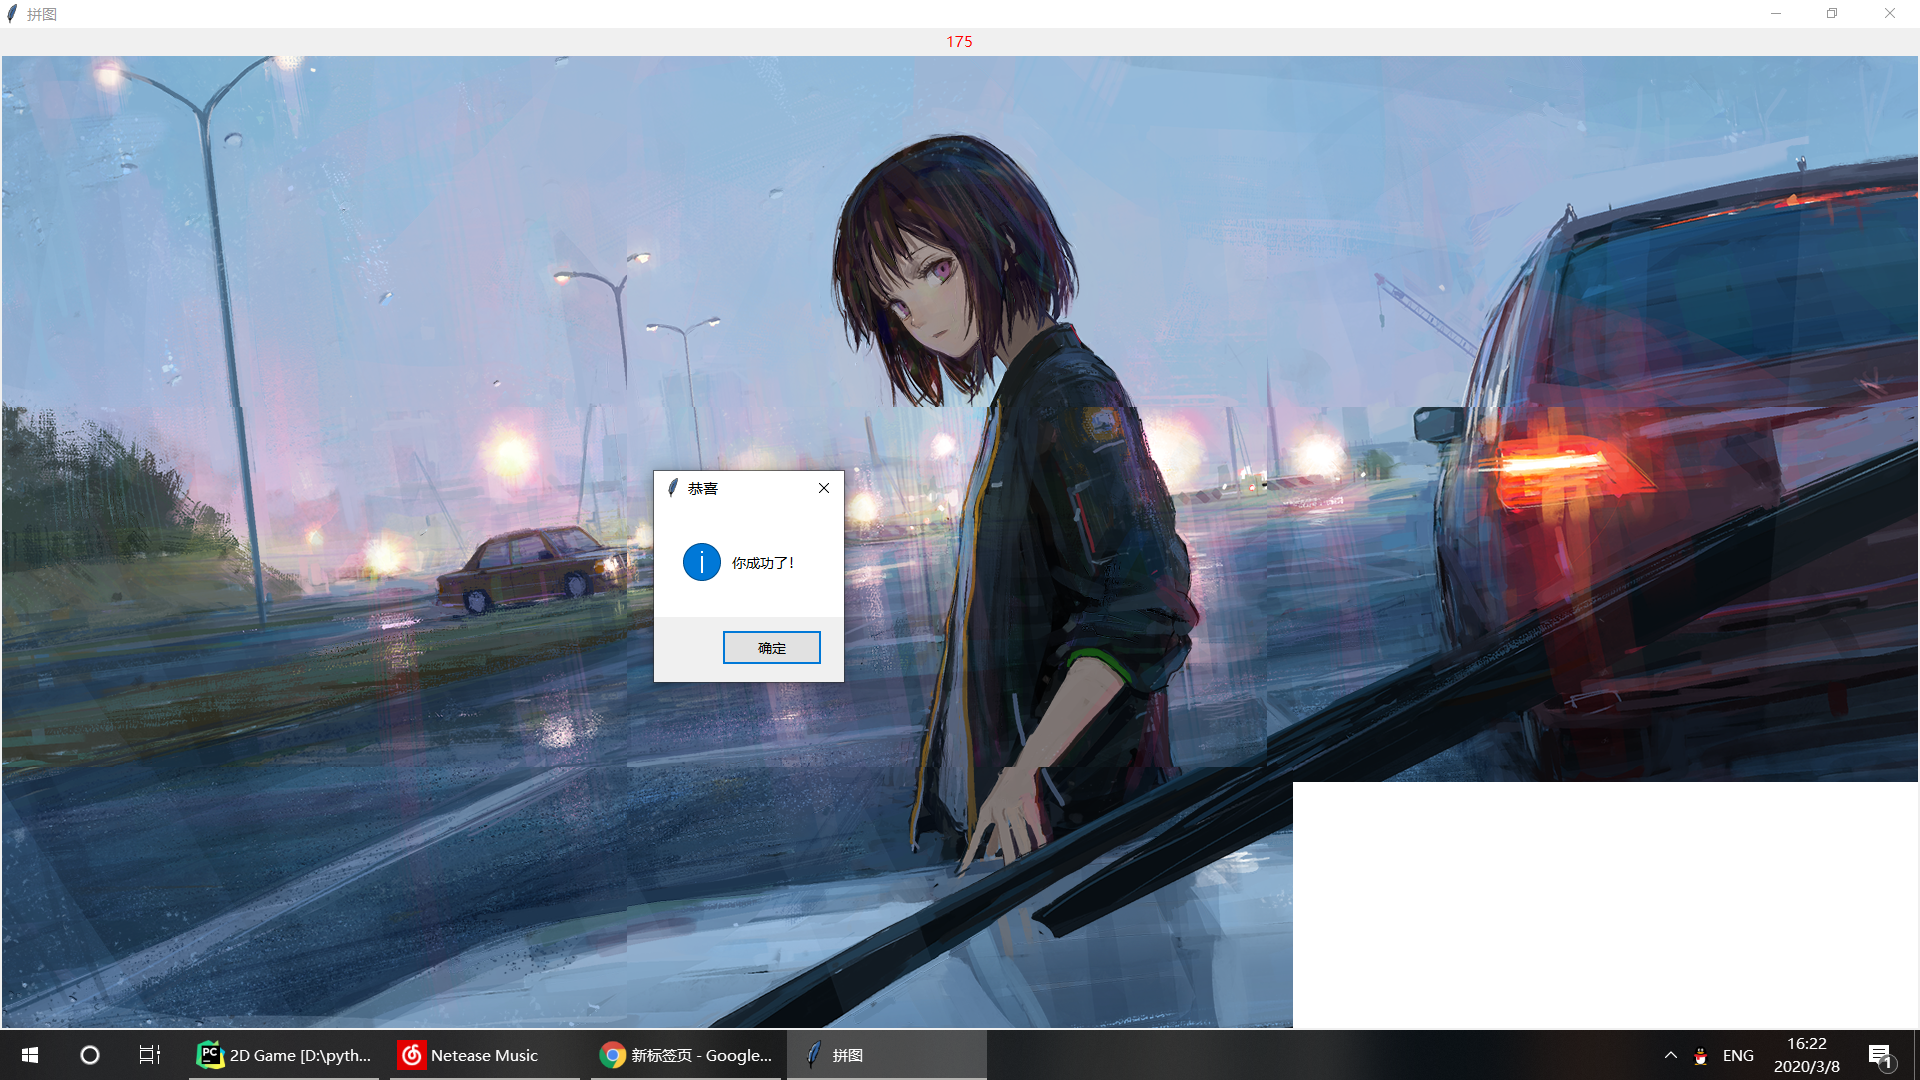
Task: Open the Windows Start menu
Action: coord(30,1055)
